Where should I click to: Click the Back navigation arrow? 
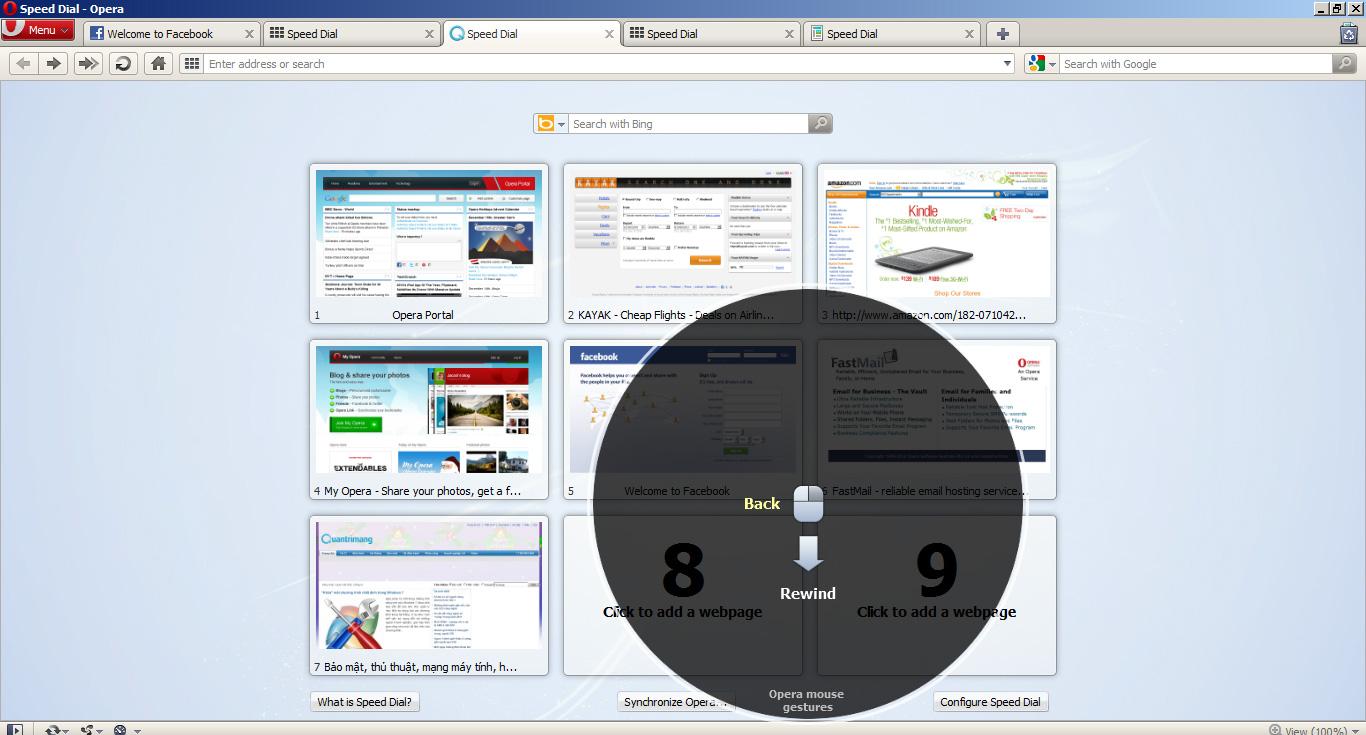(22, 63)
